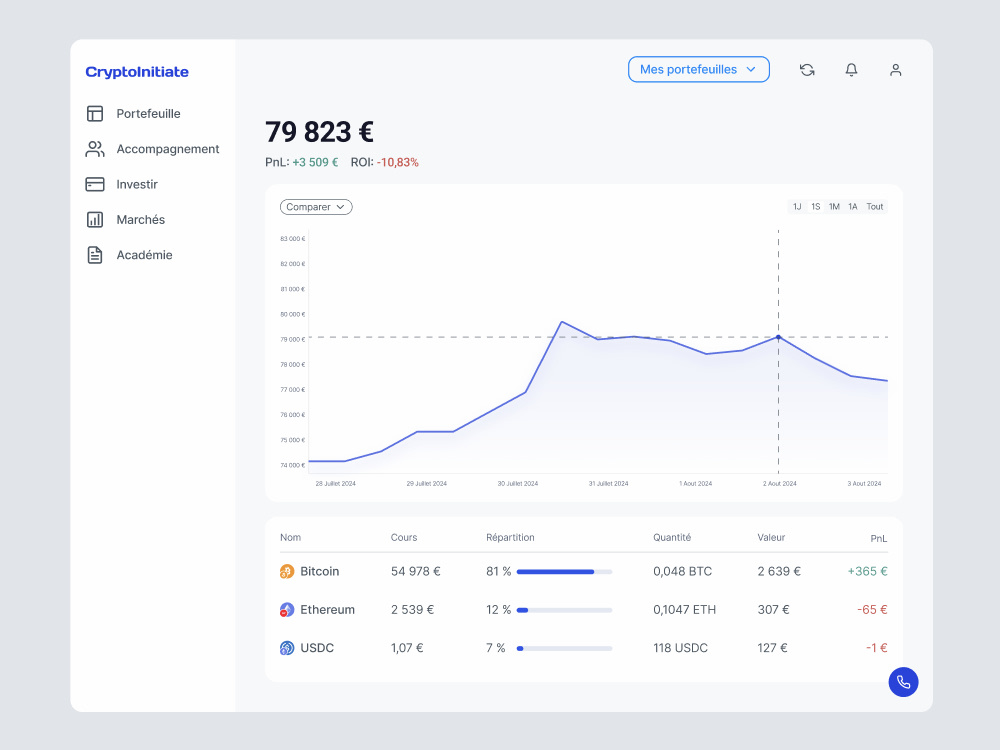This screenshot has height=750, width=1000.
Task: Click the -65 € Ethereum PnL
Action: 872,610
